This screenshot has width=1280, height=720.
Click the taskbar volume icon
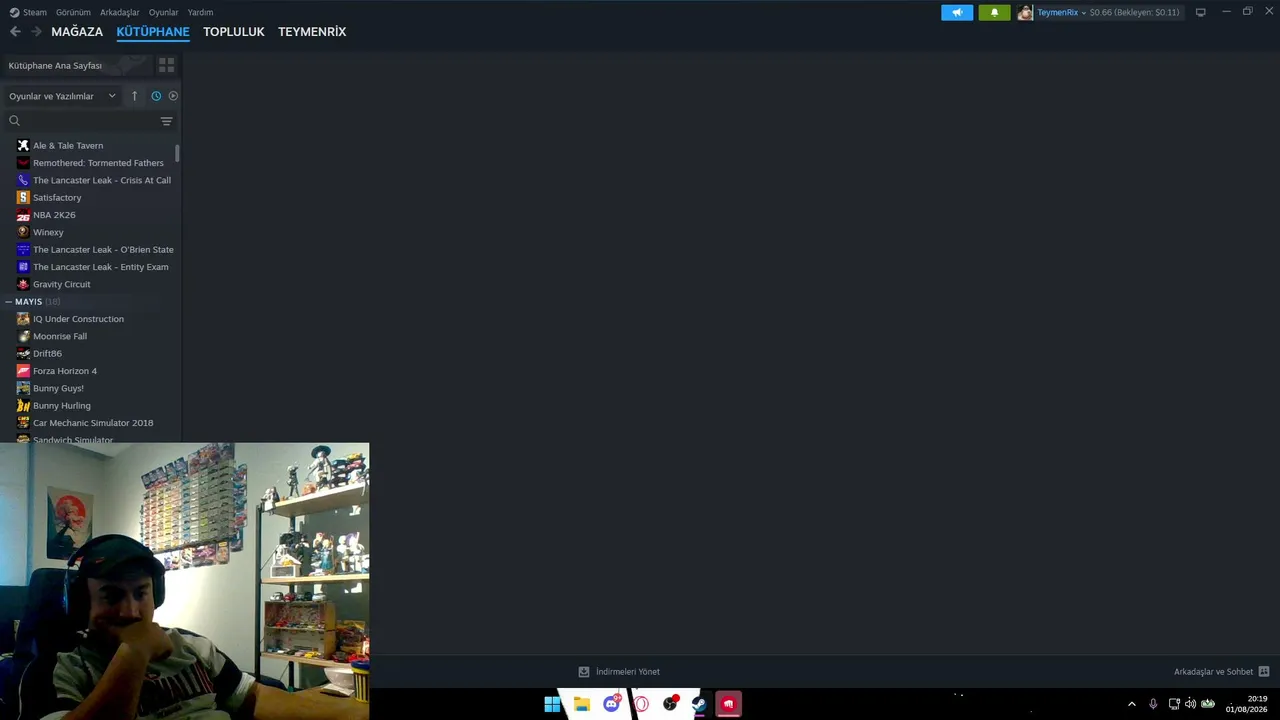[x=1190, y=704]
